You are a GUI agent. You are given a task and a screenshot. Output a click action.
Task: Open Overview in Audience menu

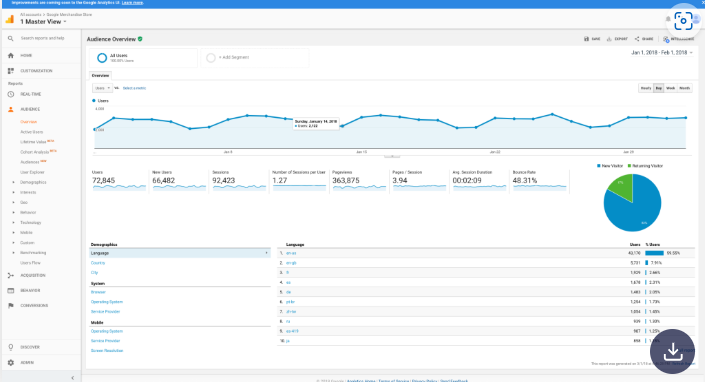(x=28, y=122)
